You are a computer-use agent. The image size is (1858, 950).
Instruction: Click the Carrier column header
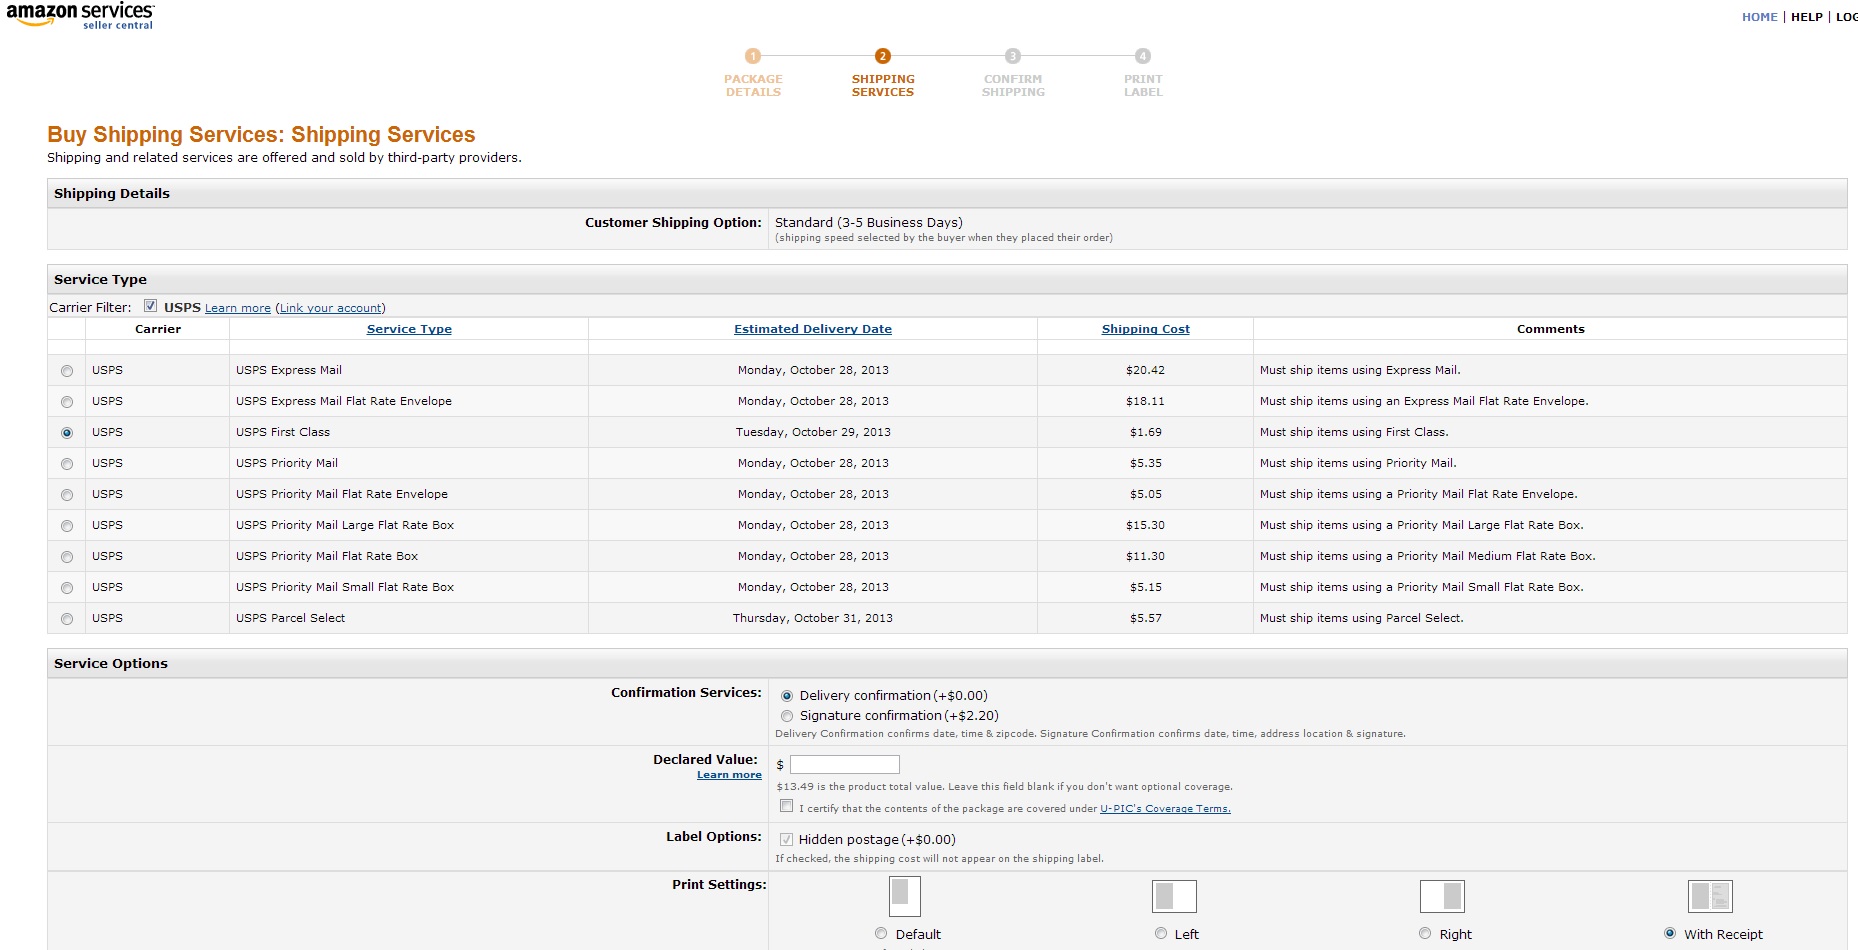158,329
